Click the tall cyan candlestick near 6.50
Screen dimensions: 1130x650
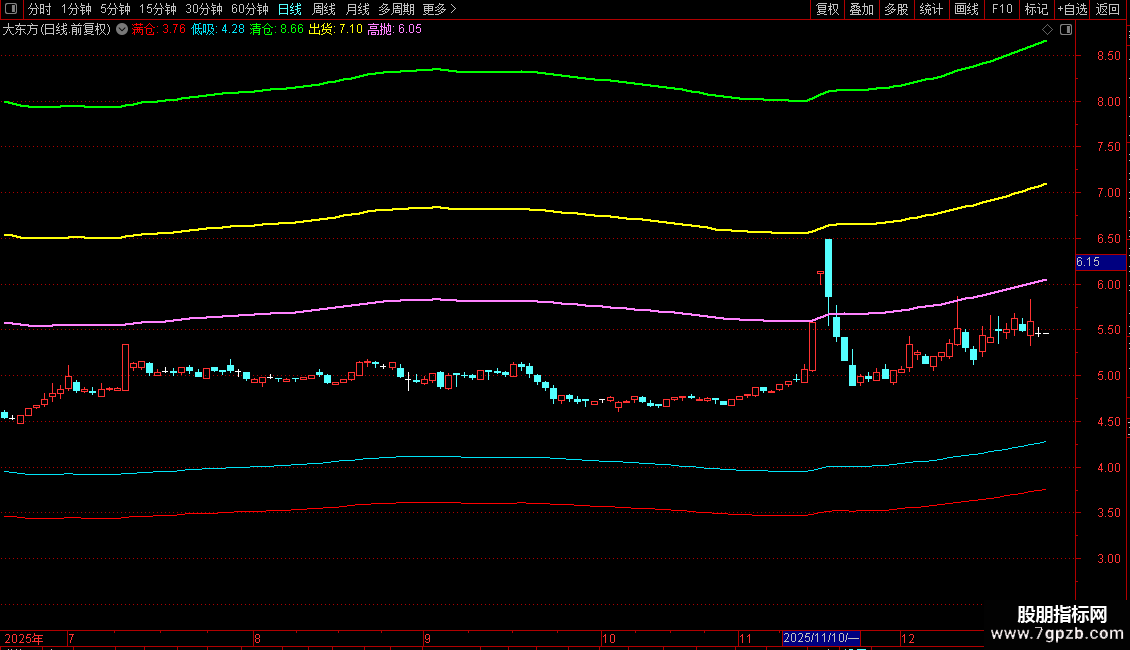pyautogui.click(x=829, y=268)
